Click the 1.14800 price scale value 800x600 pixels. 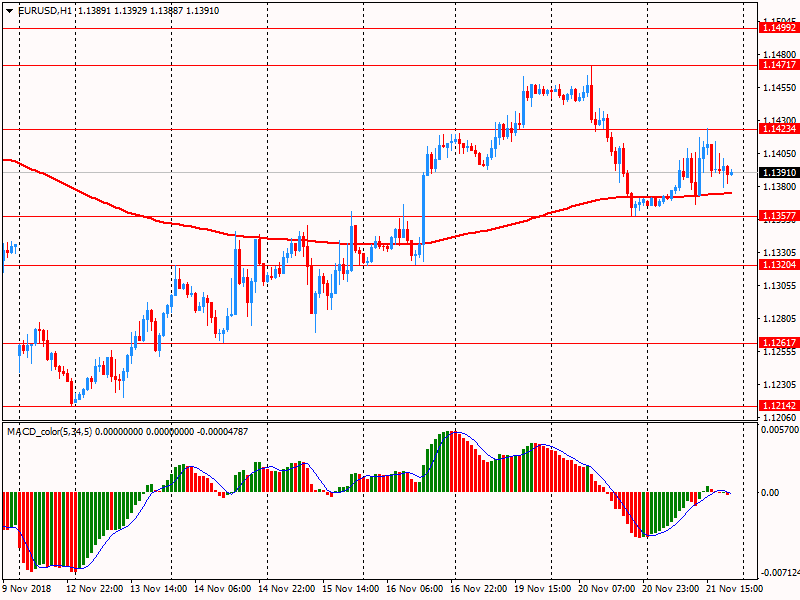click(779, 54)
